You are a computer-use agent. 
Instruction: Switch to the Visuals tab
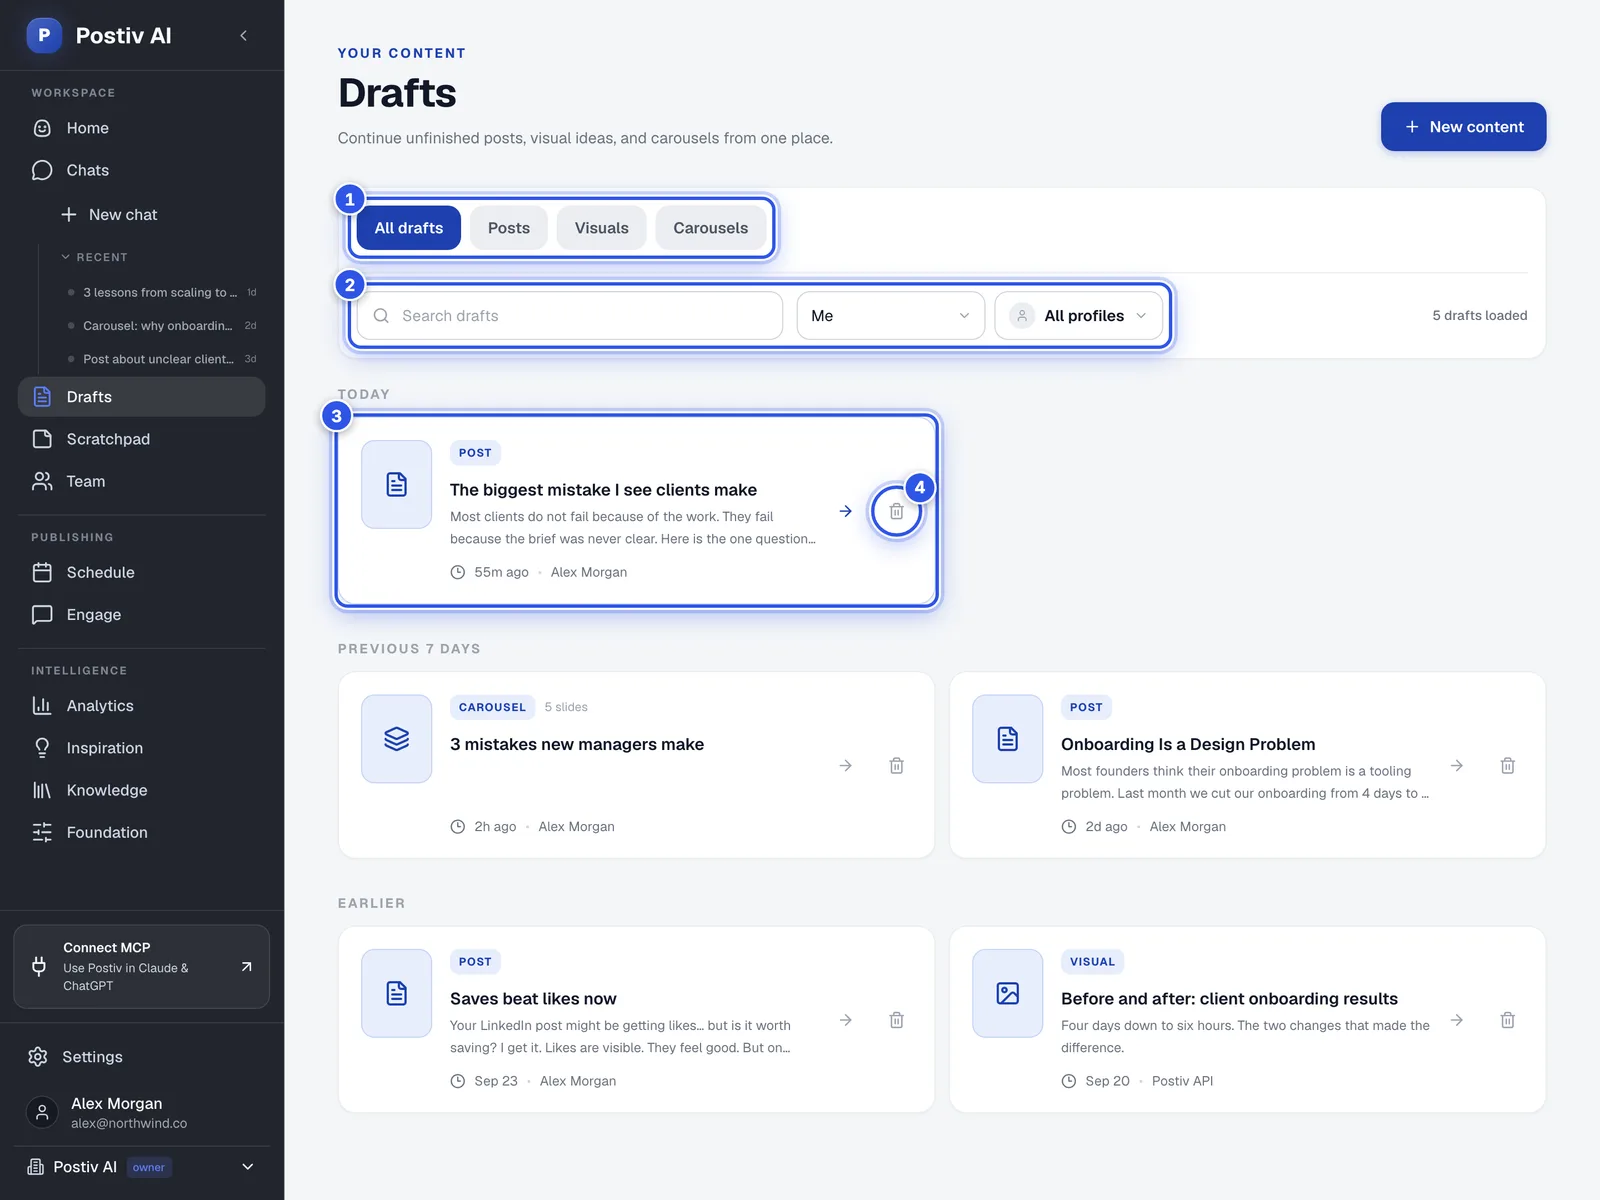pyautogui.click(x=602, y=228)
